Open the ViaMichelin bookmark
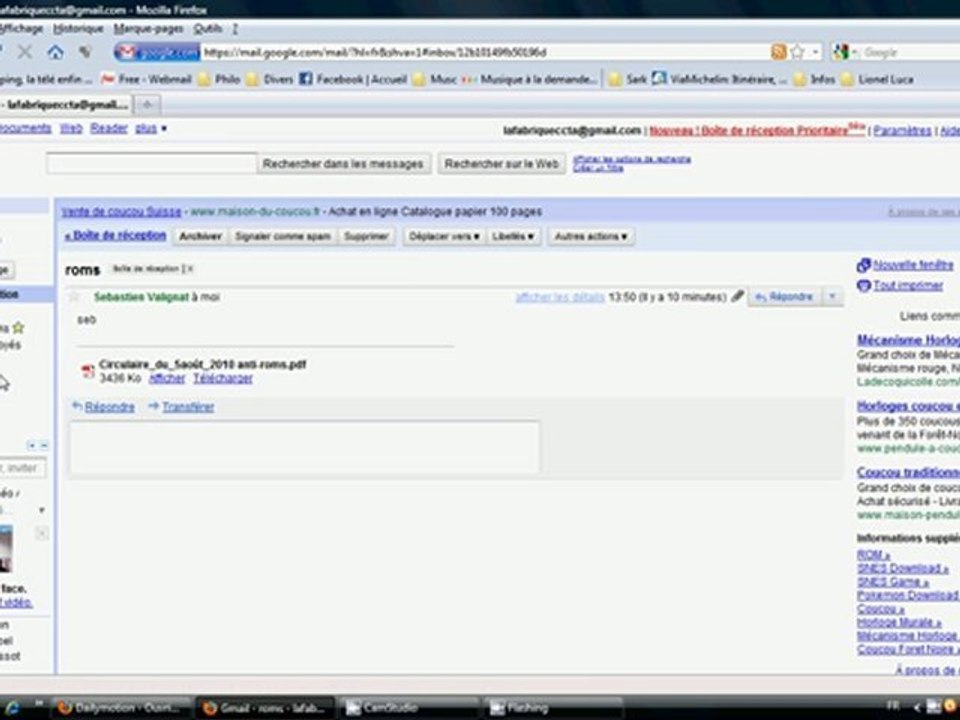The height and width of the screenshot is (720, 960). click(x=719, y=79)
